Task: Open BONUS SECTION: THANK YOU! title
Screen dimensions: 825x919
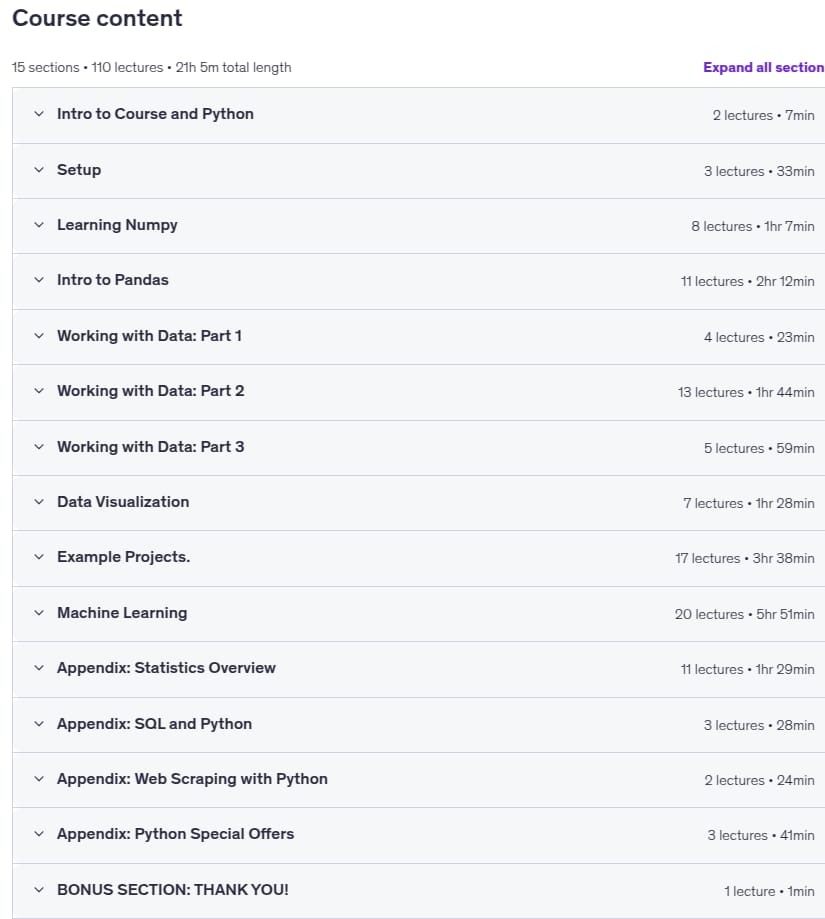Action: (x=172, y=890)
